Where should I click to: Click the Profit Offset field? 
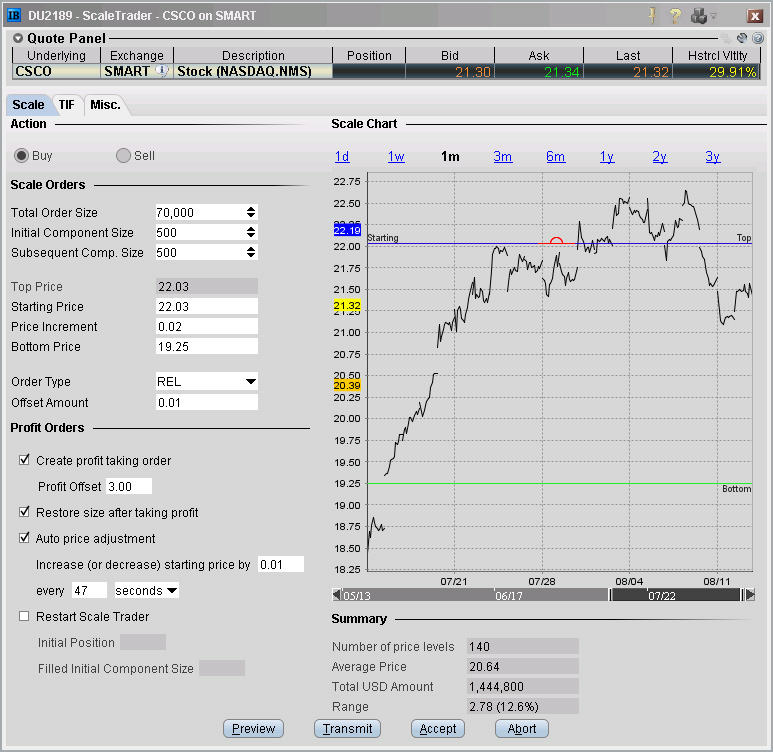[129, 486]
